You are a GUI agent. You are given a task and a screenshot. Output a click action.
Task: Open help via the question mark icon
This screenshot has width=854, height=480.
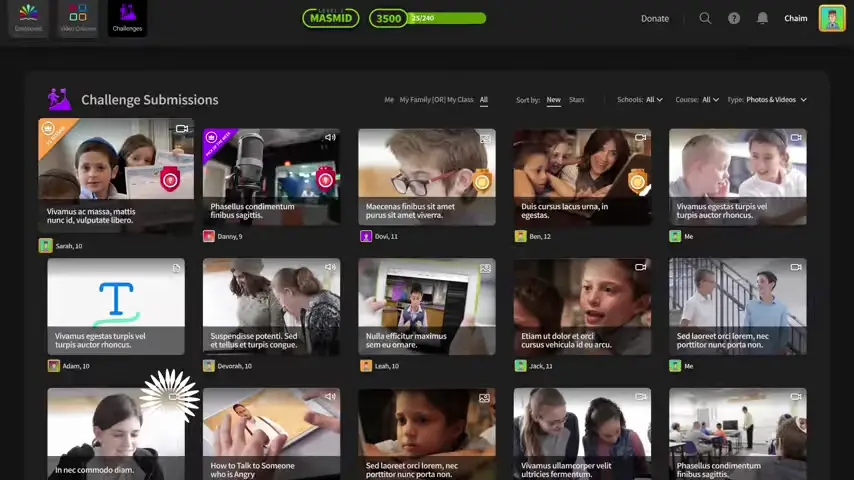734,18
